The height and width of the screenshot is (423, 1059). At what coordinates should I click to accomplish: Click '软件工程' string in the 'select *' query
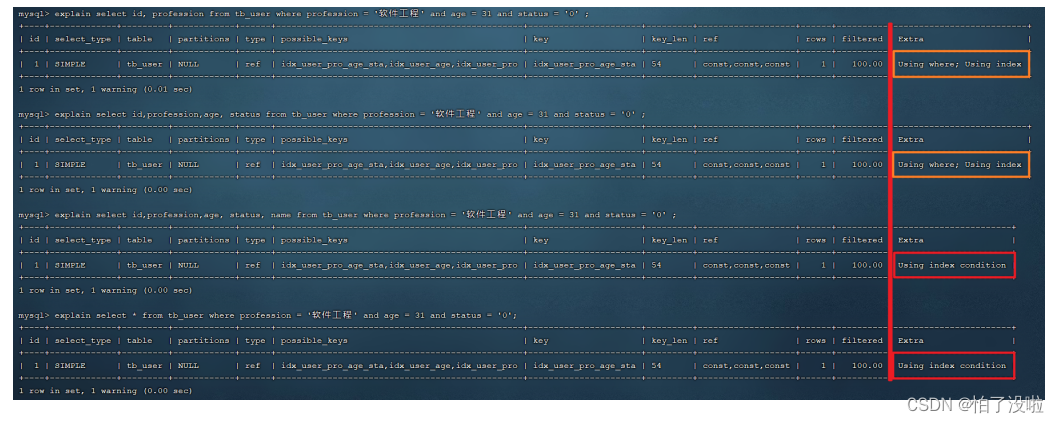click(332, 316)
